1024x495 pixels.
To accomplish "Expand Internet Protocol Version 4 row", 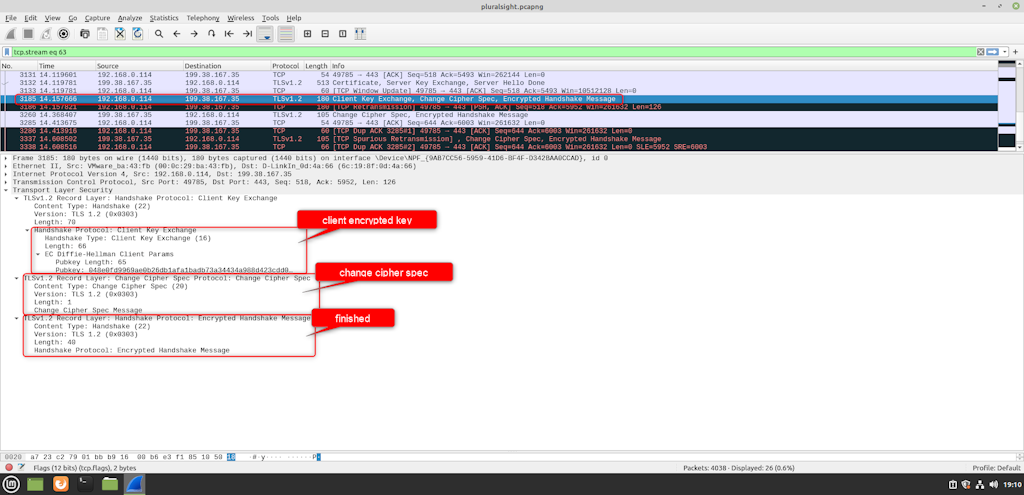I will pos(6,174).
